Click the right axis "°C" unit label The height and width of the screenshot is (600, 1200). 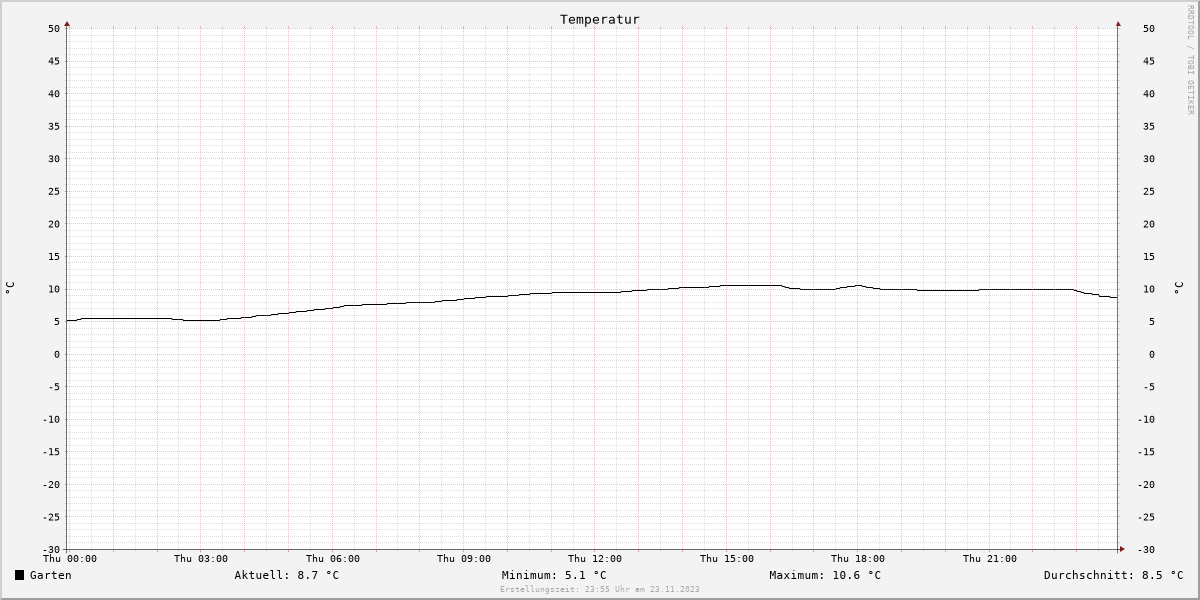[x=1178, y=288]
